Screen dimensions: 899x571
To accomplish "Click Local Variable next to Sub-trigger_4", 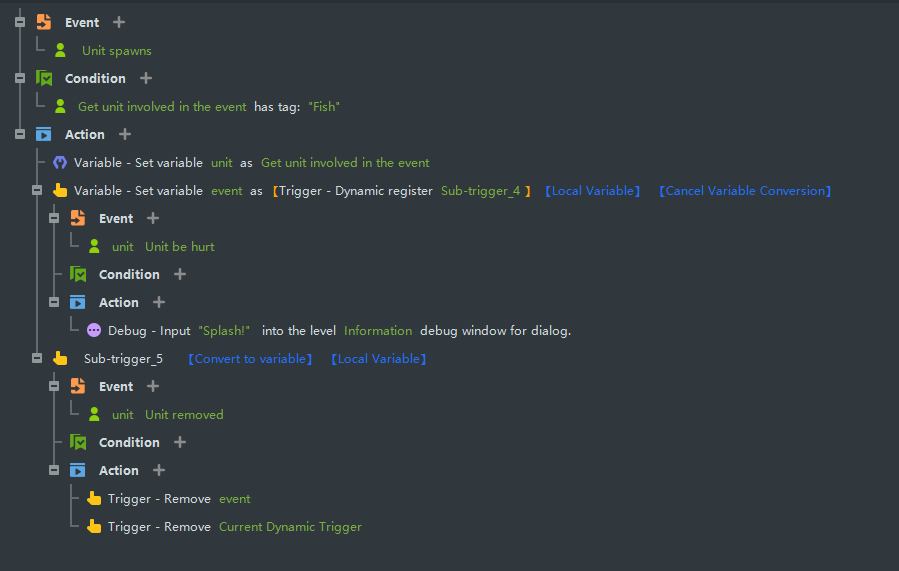I will [x=592, y=190].
